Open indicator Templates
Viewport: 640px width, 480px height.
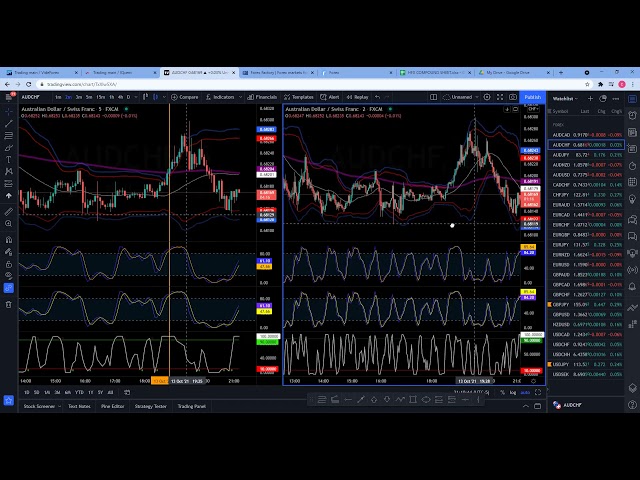[299, 97]
